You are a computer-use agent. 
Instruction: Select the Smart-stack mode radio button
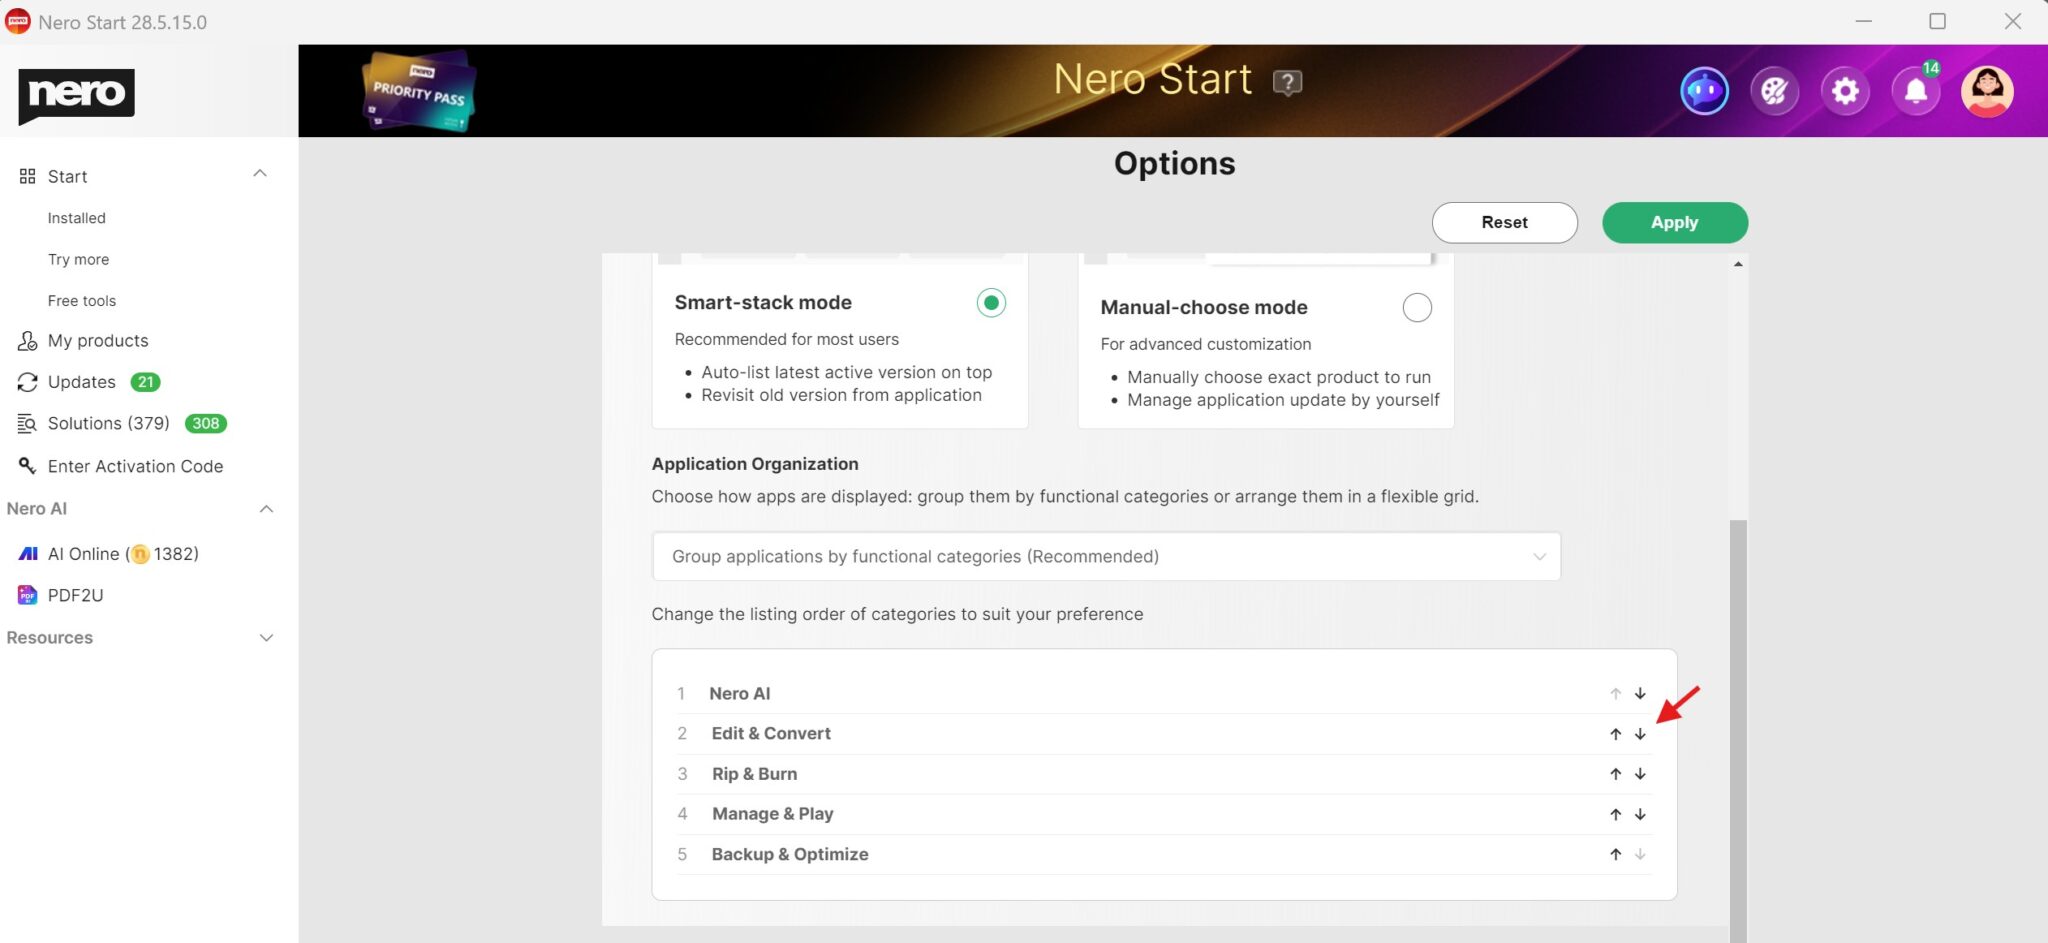click(x=990, y=302)
